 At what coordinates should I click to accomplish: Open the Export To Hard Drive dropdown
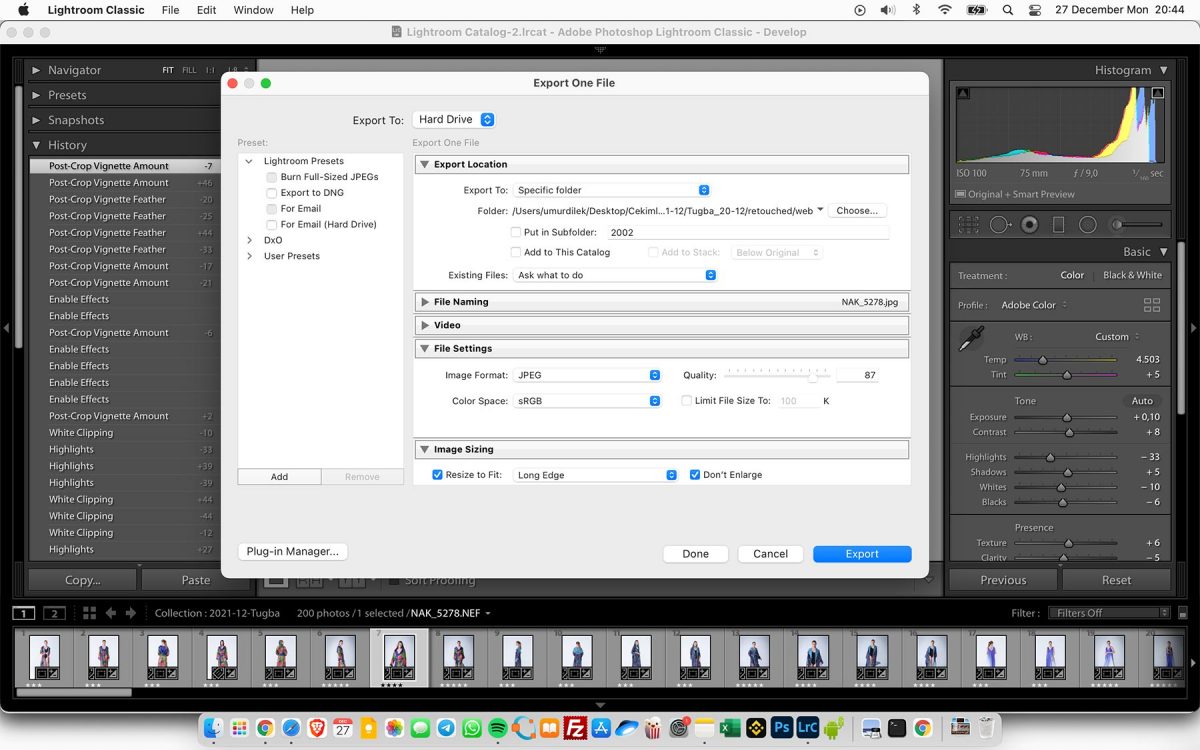pyautogui.click(x=454, y=119)
